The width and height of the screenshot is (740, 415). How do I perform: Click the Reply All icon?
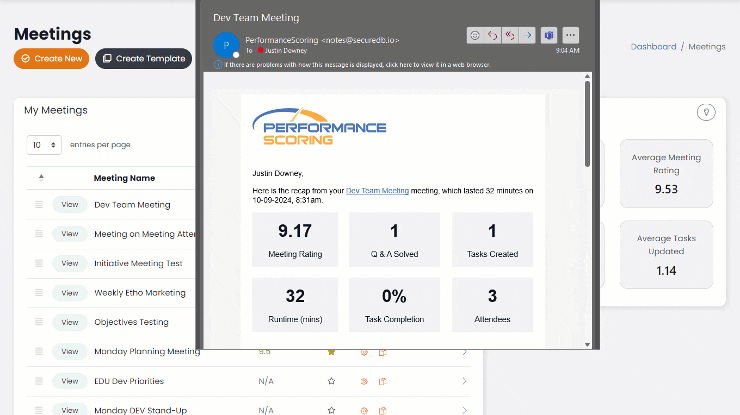tap(510, 36)
